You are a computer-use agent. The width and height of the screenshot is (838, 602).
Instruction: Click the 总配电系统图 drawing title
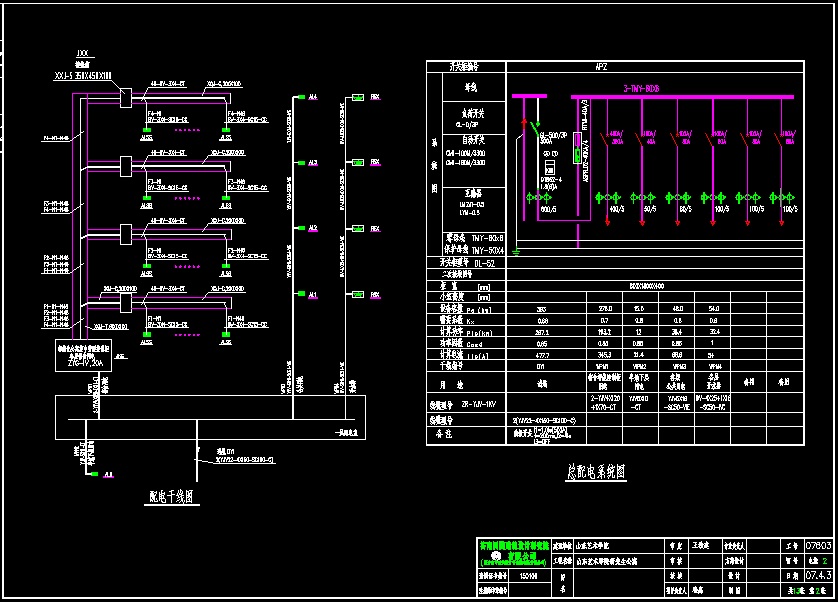pyautogui.click(x=595, y=472)
